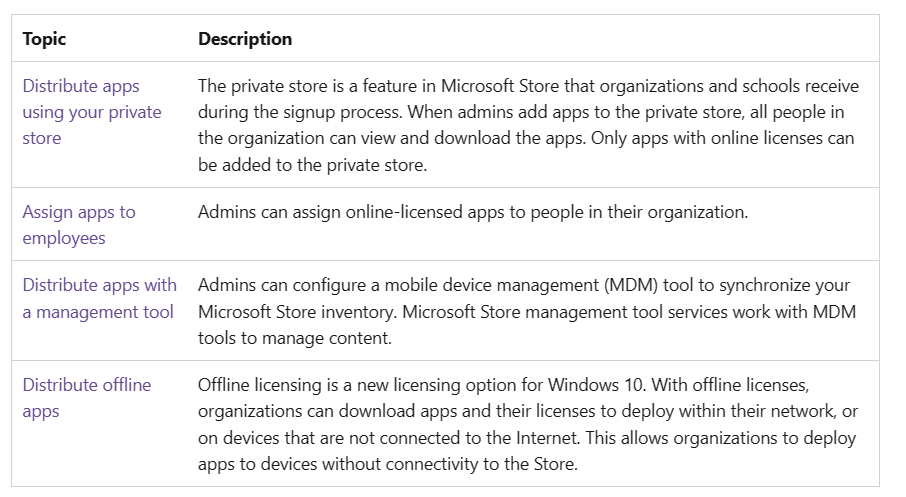
Task: Open Distribute apps with a management tool link
Action: (x=99, y=298)
